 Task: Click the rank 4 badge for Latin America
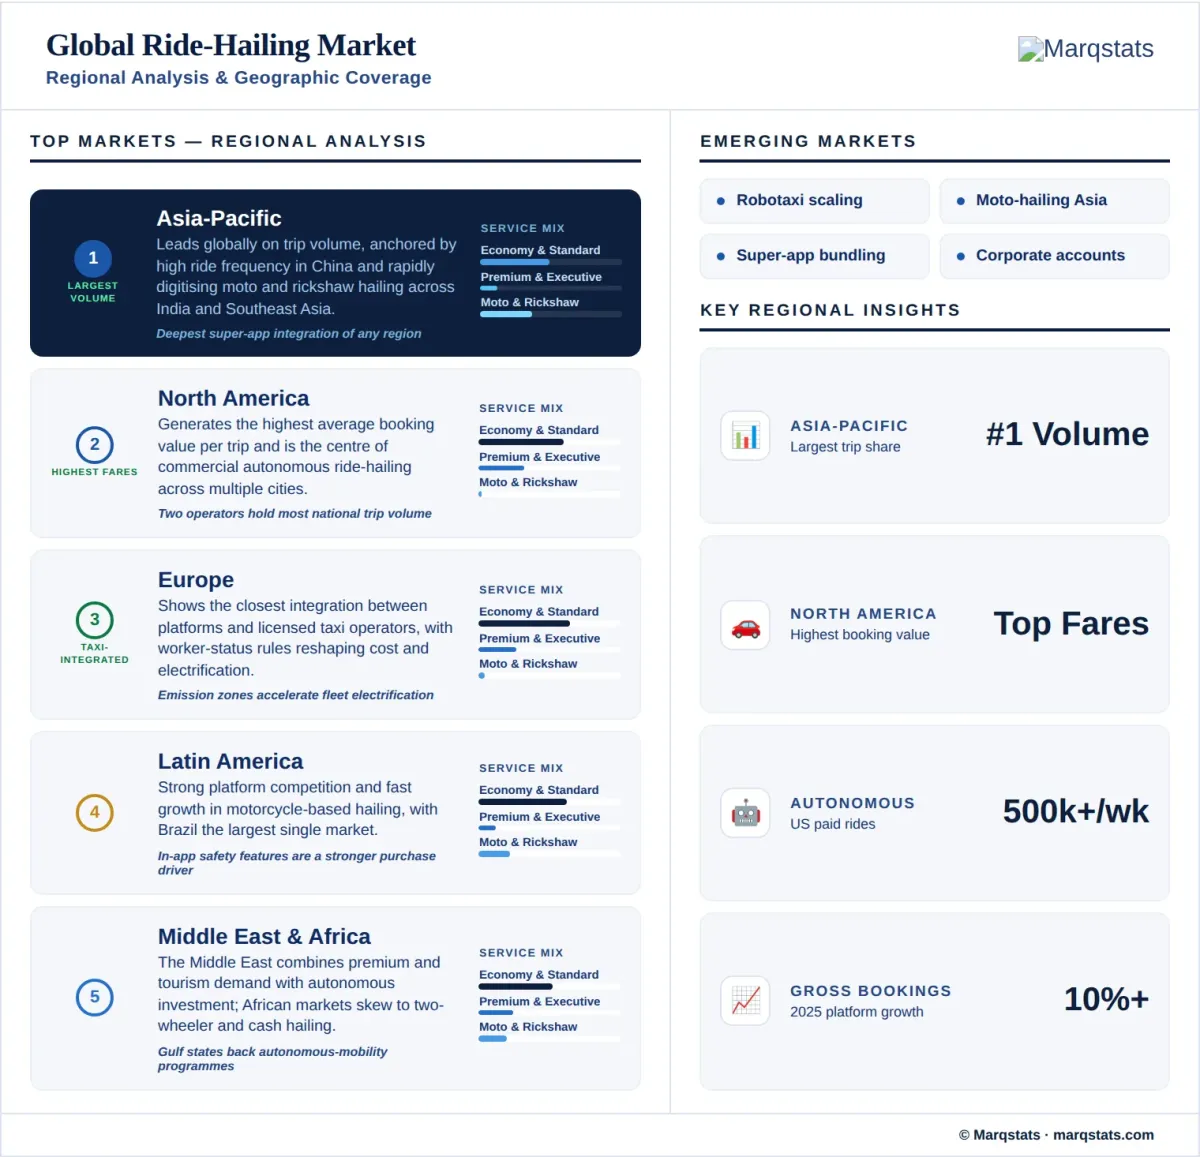tap(95, 812)
